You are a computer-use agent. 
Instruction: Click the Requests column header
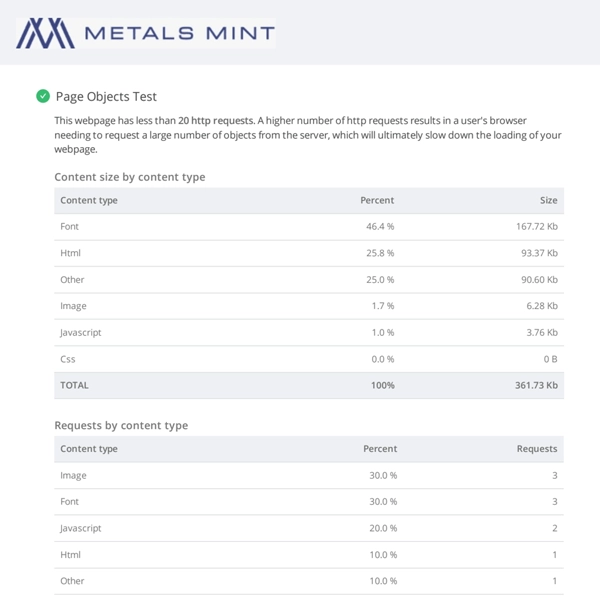(536, 449)
